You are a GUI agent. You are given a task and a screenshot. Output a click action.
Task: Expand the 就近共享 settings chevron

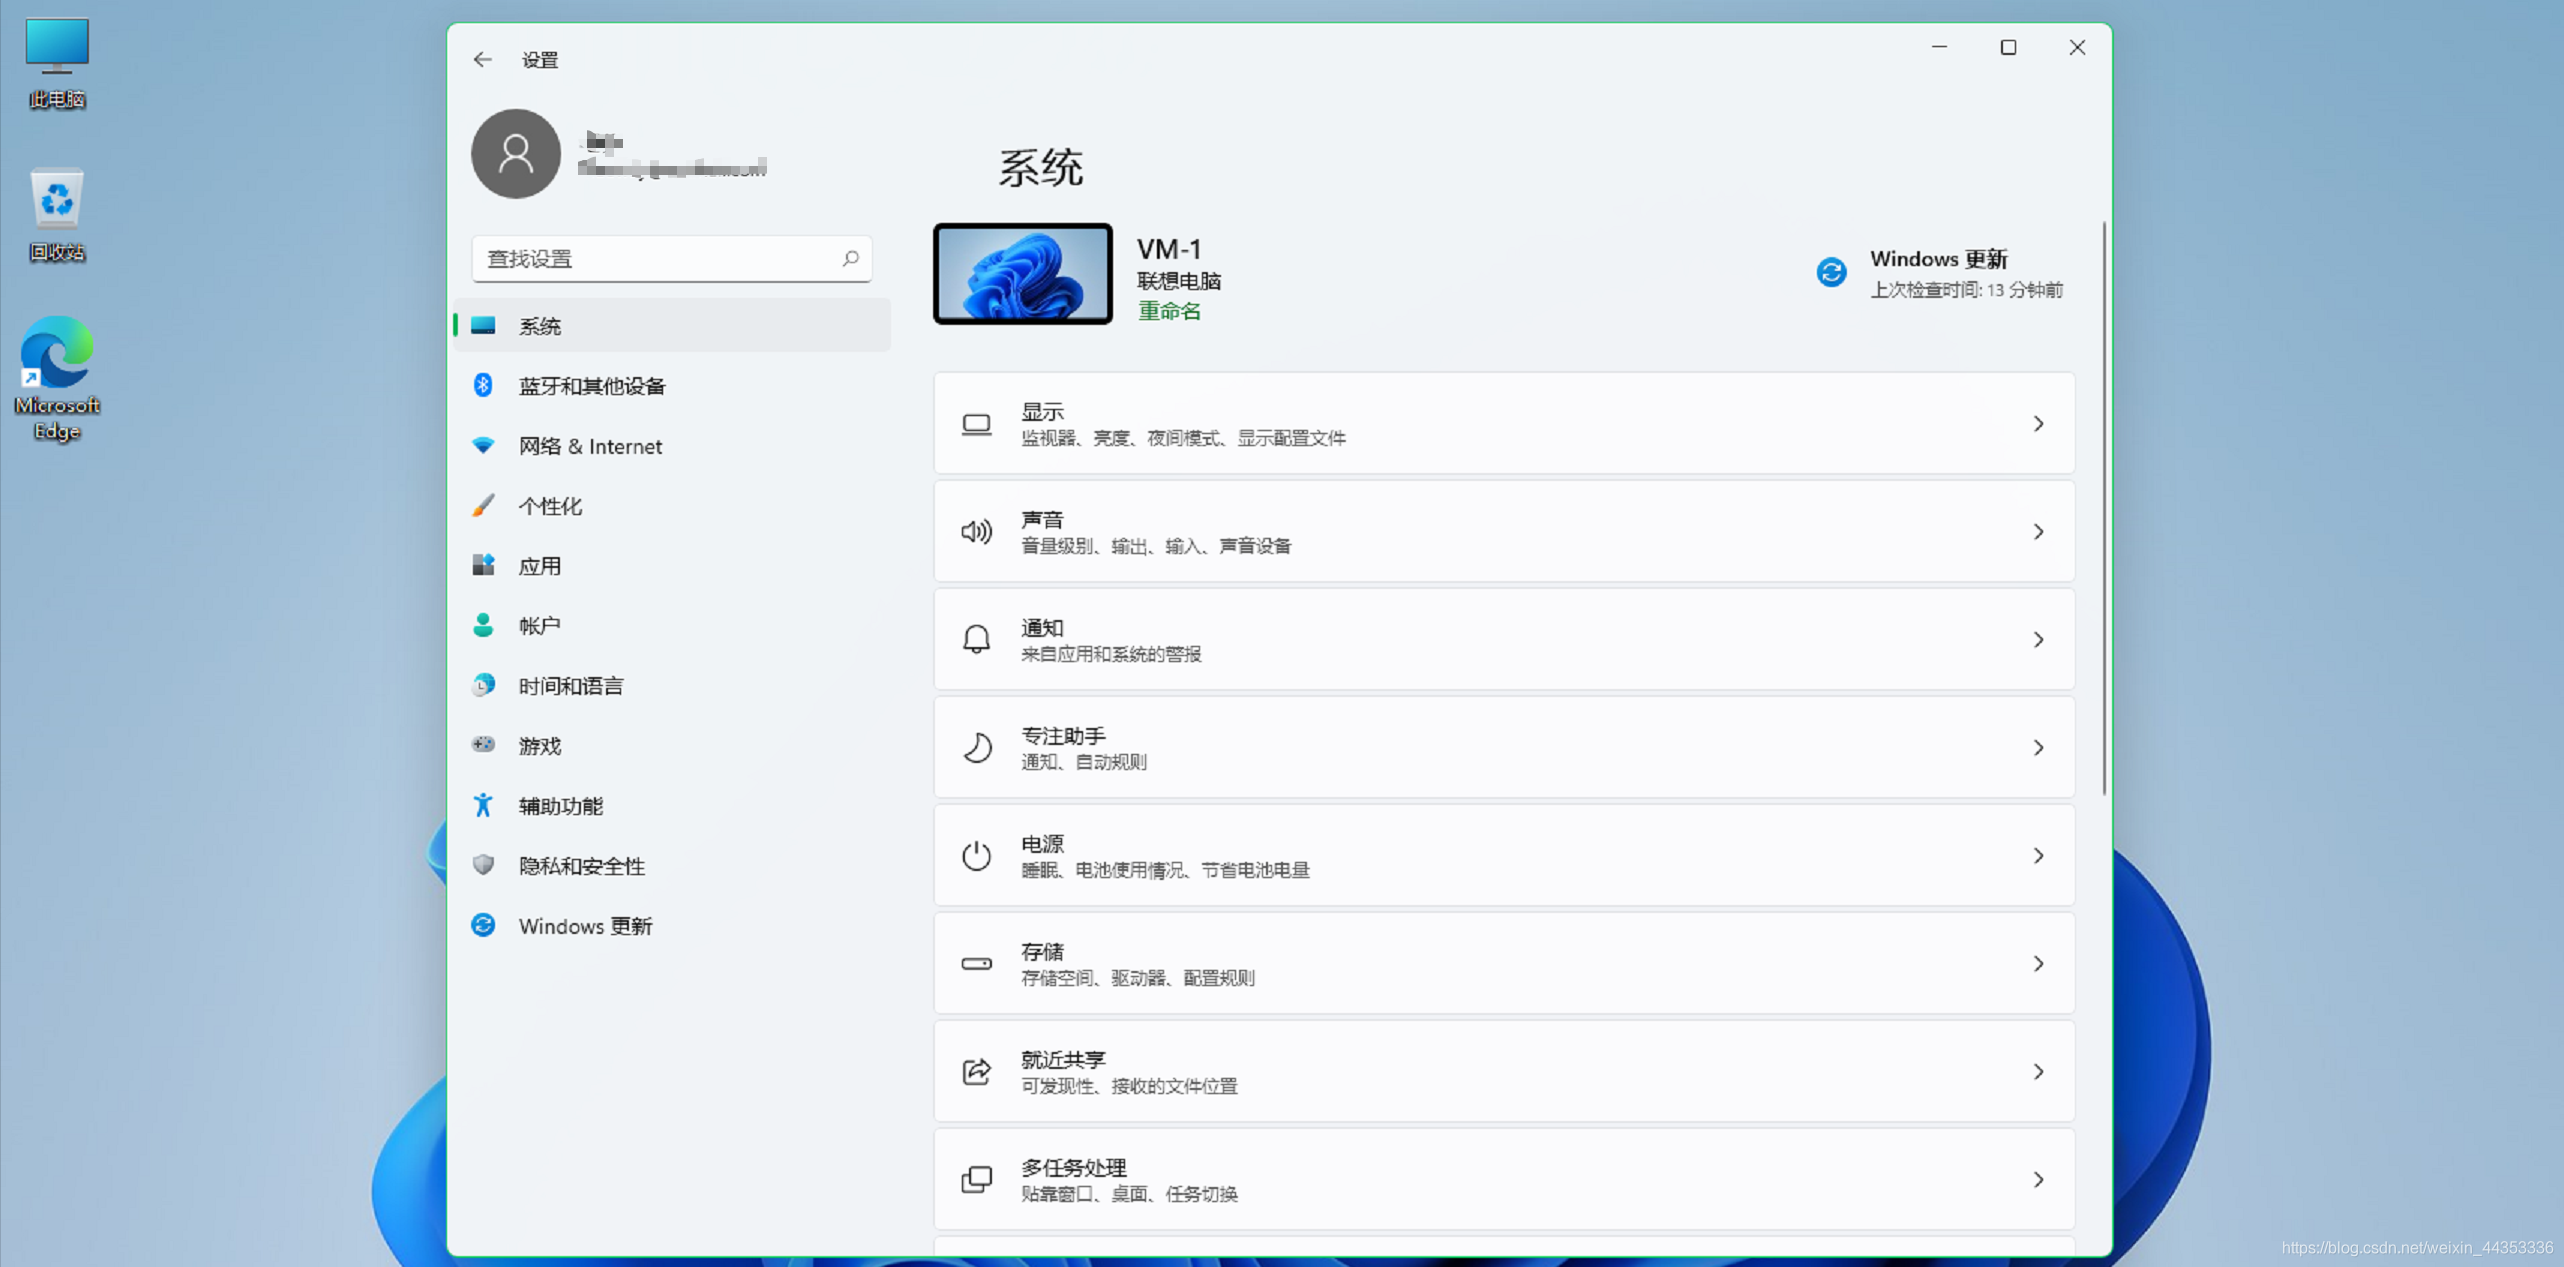click(2037, 1072)
